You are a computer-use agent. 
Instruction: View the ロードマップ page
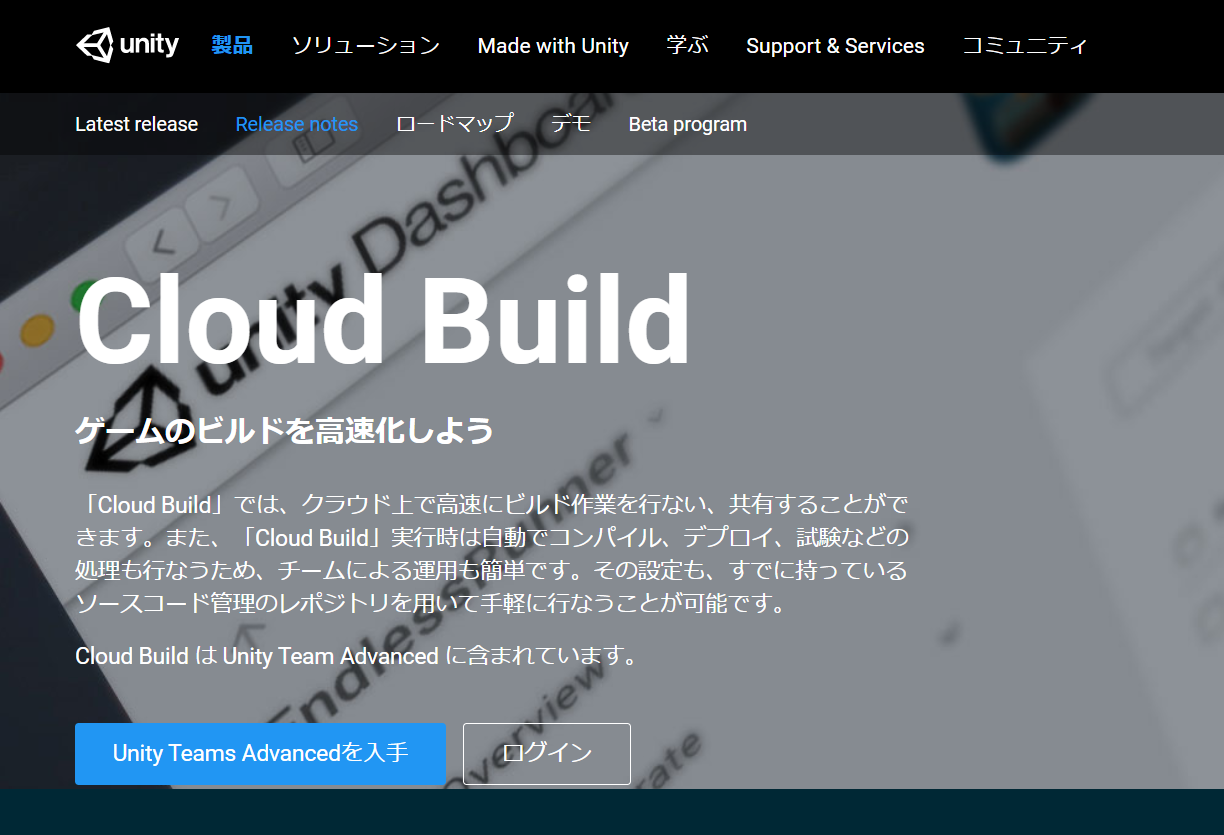click(x=454, y=124)
